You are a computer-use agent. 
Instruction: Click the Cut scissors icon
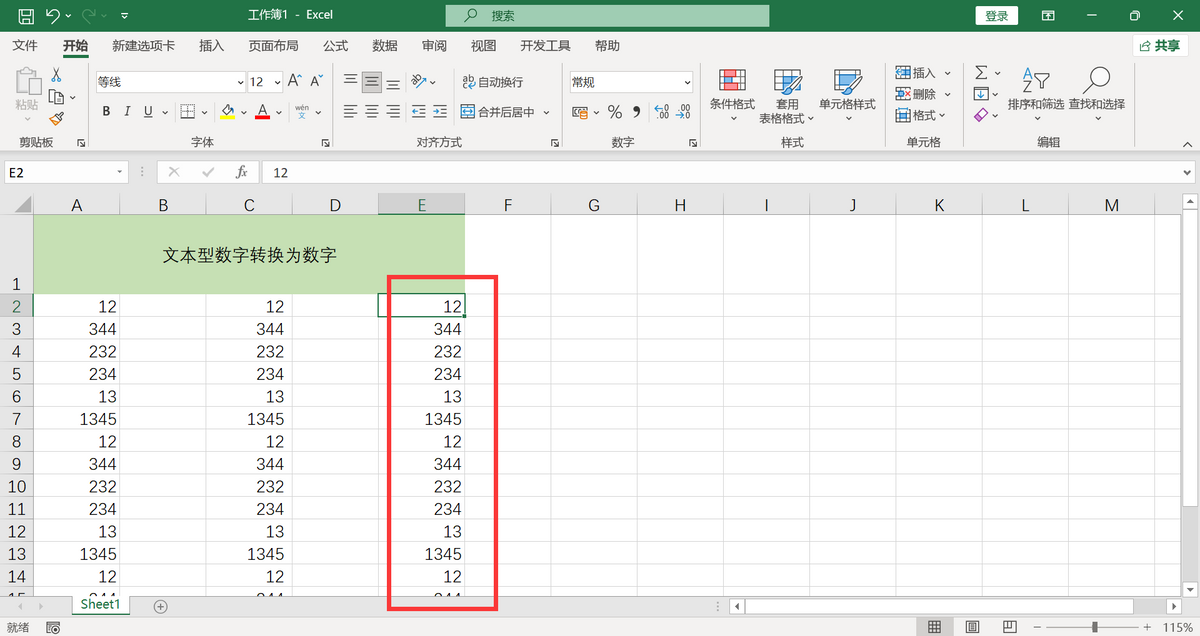[56, 75]
